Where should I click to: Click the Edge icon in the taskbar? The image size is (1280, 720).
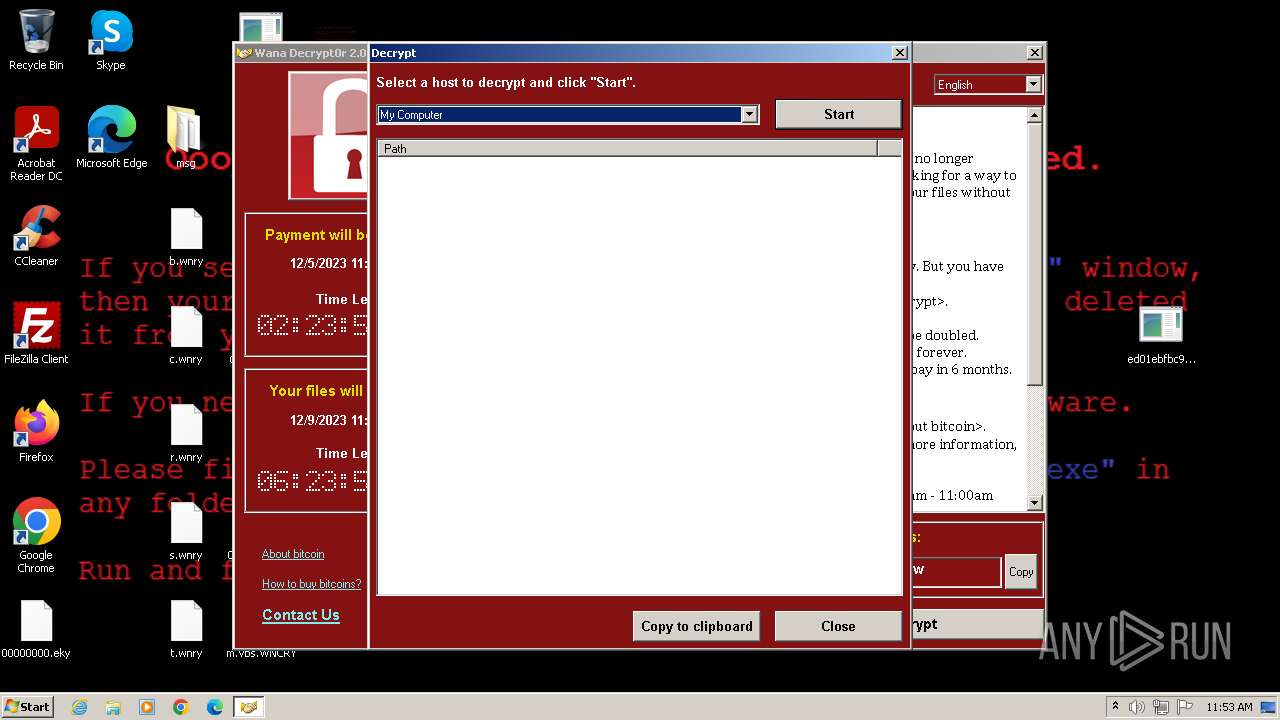(x=215, y=707)
